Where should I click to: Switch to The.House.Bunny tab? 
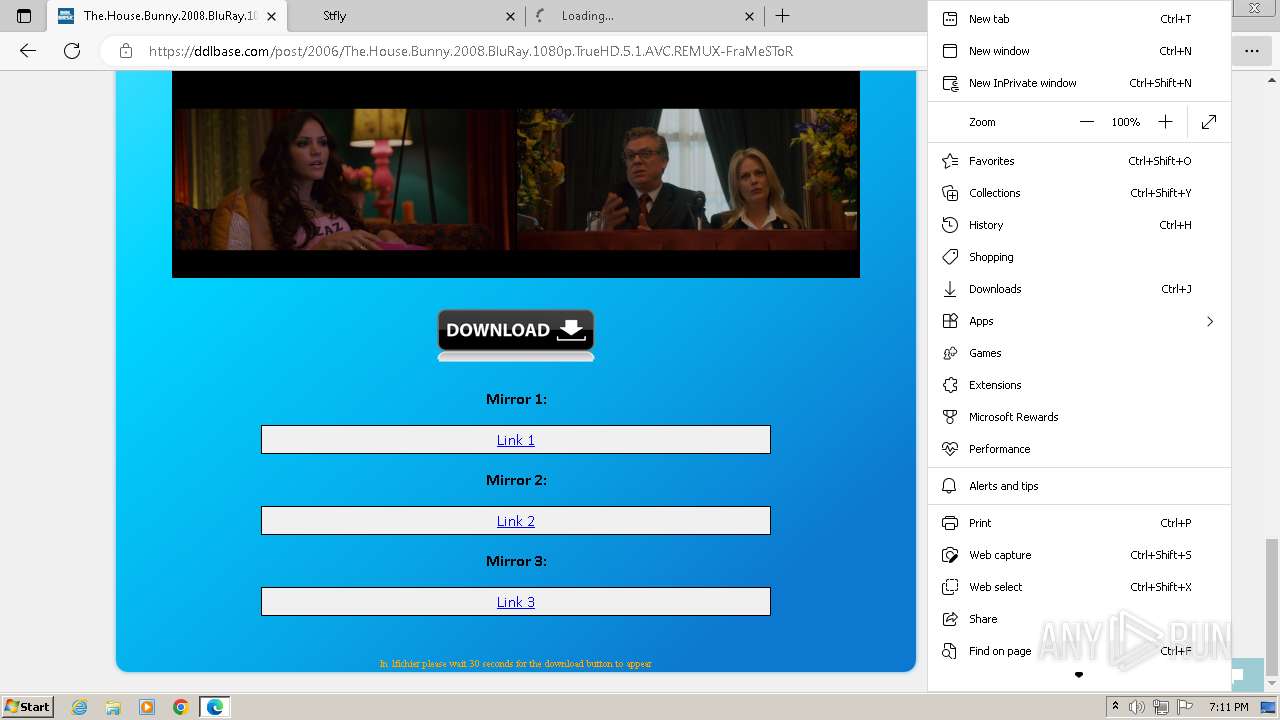pos(166,16)
